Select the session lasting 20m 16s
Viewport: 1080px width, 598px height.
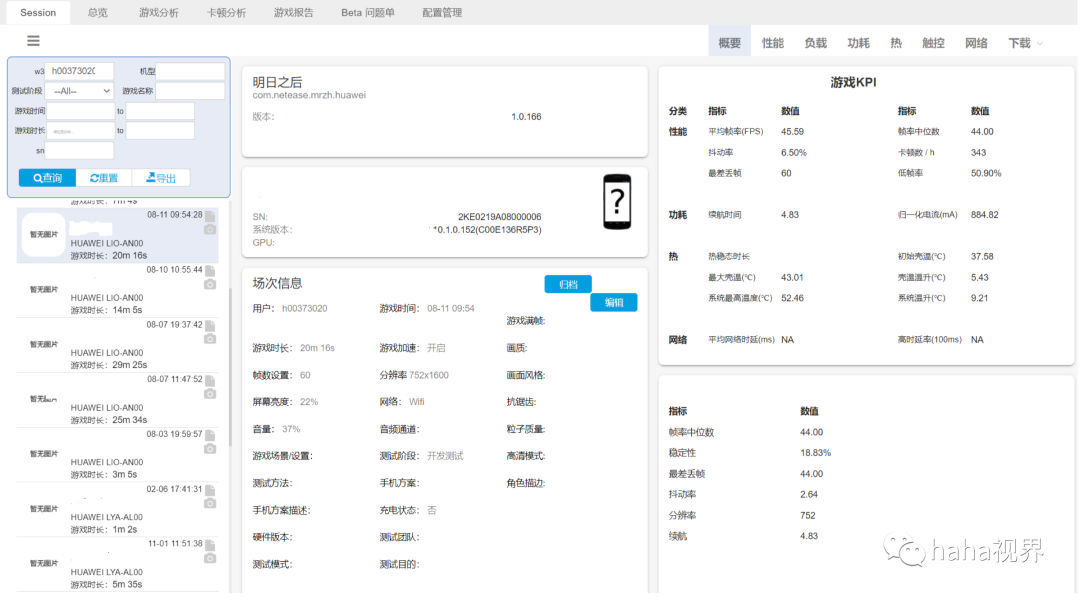coord(118,236)
